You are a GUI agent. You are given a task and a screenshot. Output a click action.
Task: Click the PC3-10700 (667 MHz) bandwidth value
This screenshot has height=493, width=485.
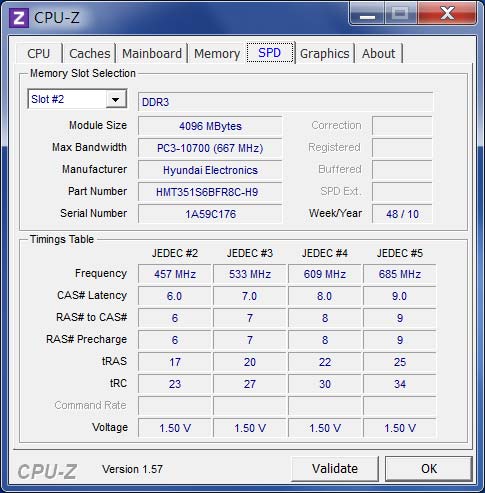pyautogui.click(x=210, y=148)
